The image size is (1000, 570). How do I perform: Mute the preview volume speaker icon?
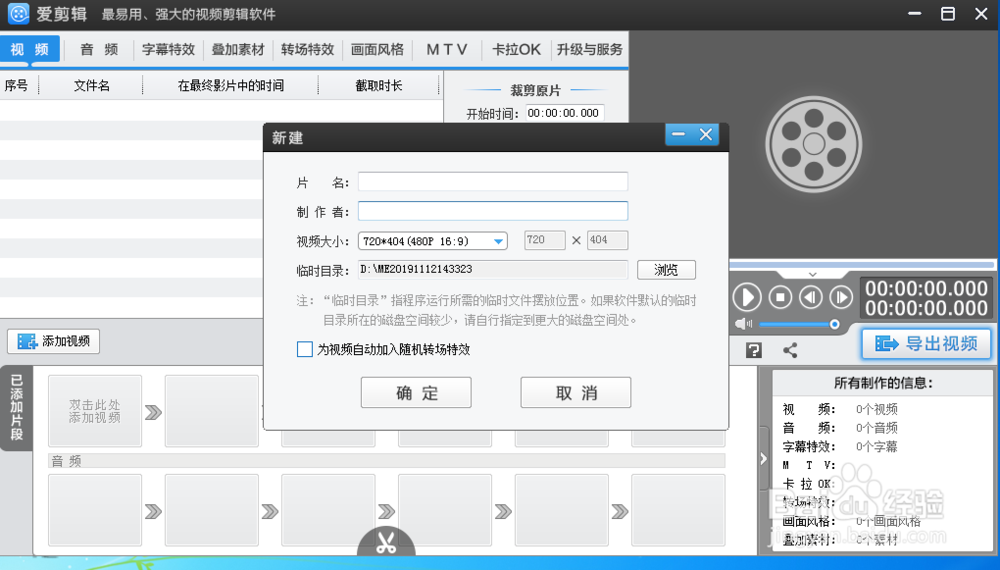click(743, 324)
